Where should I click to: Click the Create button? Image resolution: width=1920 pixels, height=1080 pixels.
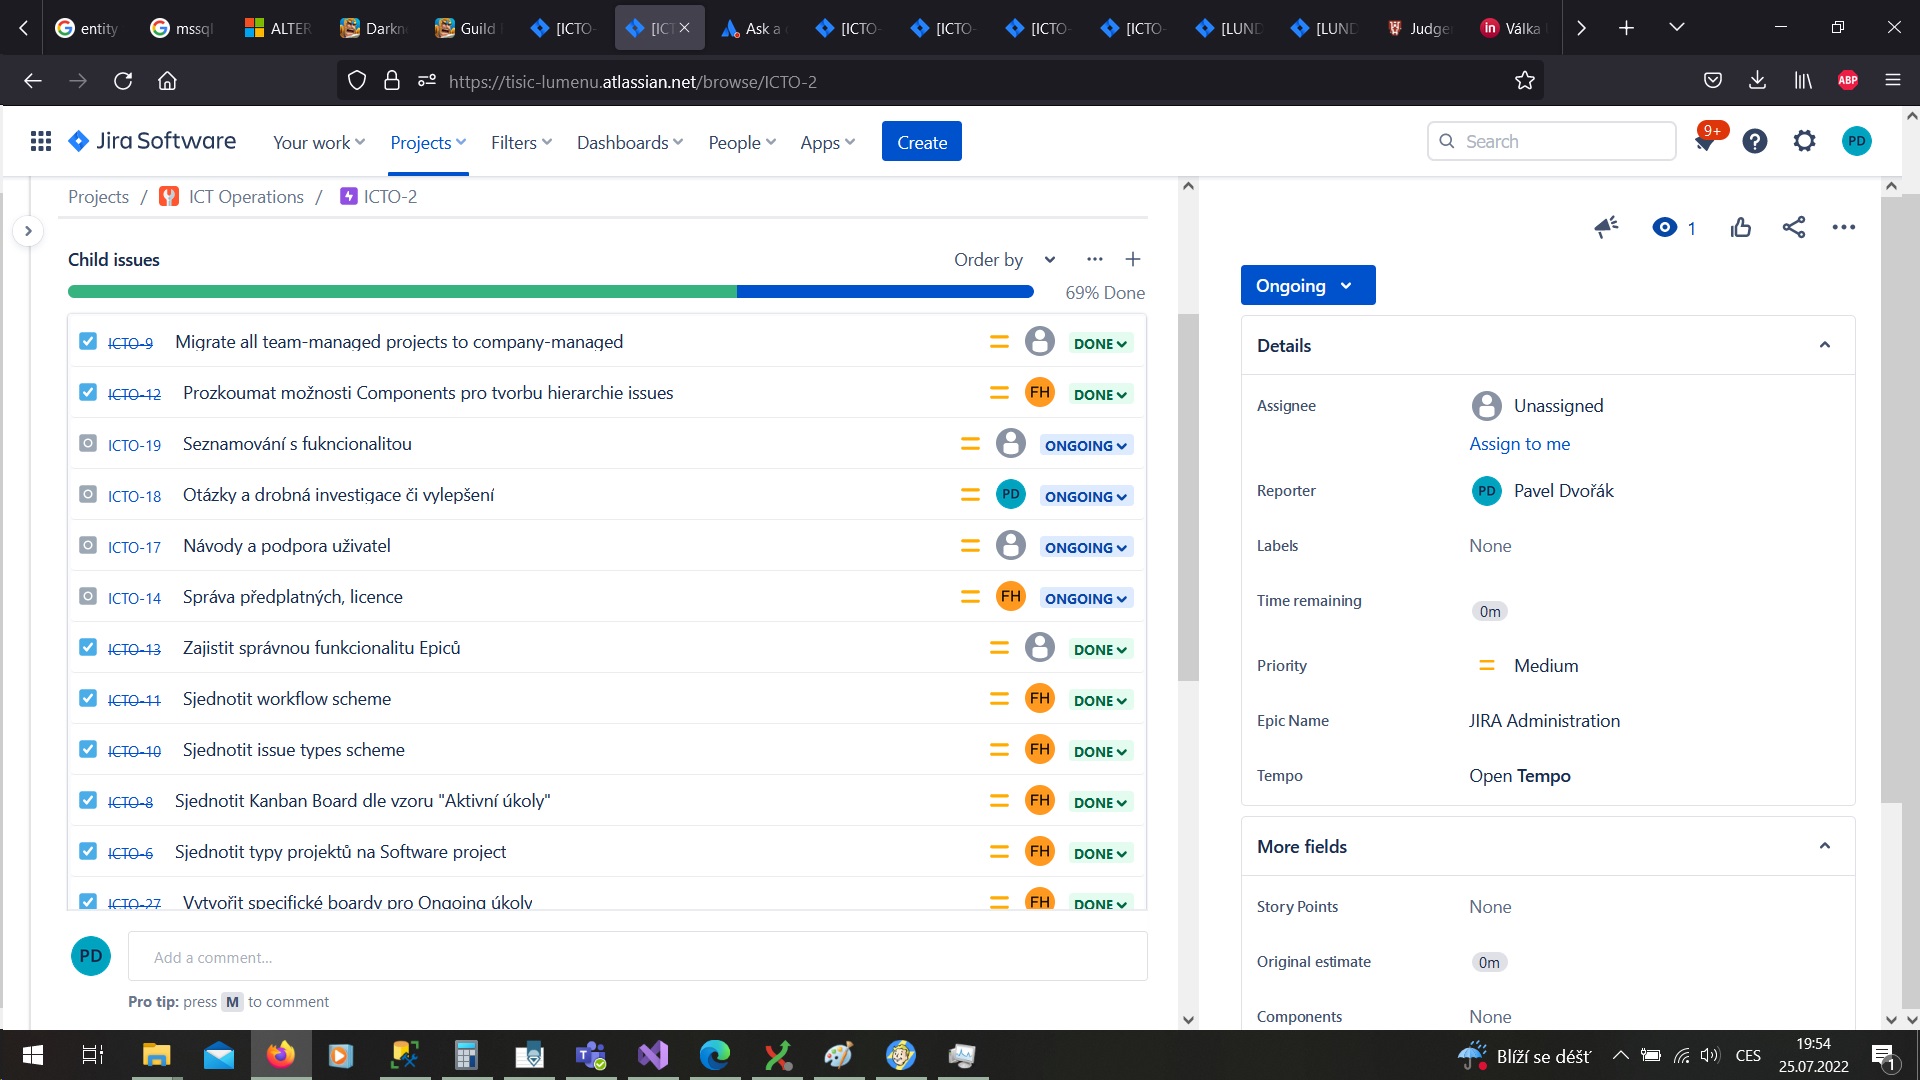(x=922, y=142)
